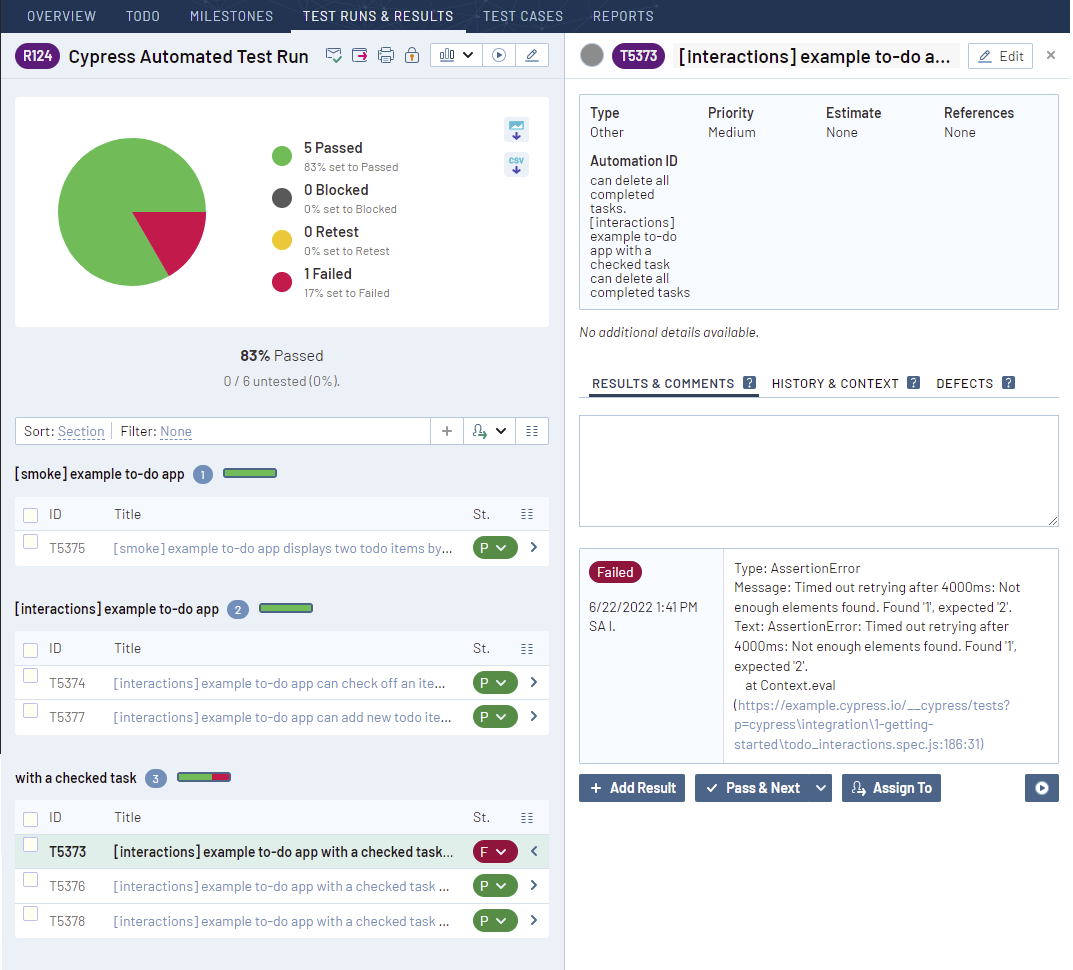Screen dimensions: 1073x970
Task: Open the print dialog icon
Action: [386, 55]
